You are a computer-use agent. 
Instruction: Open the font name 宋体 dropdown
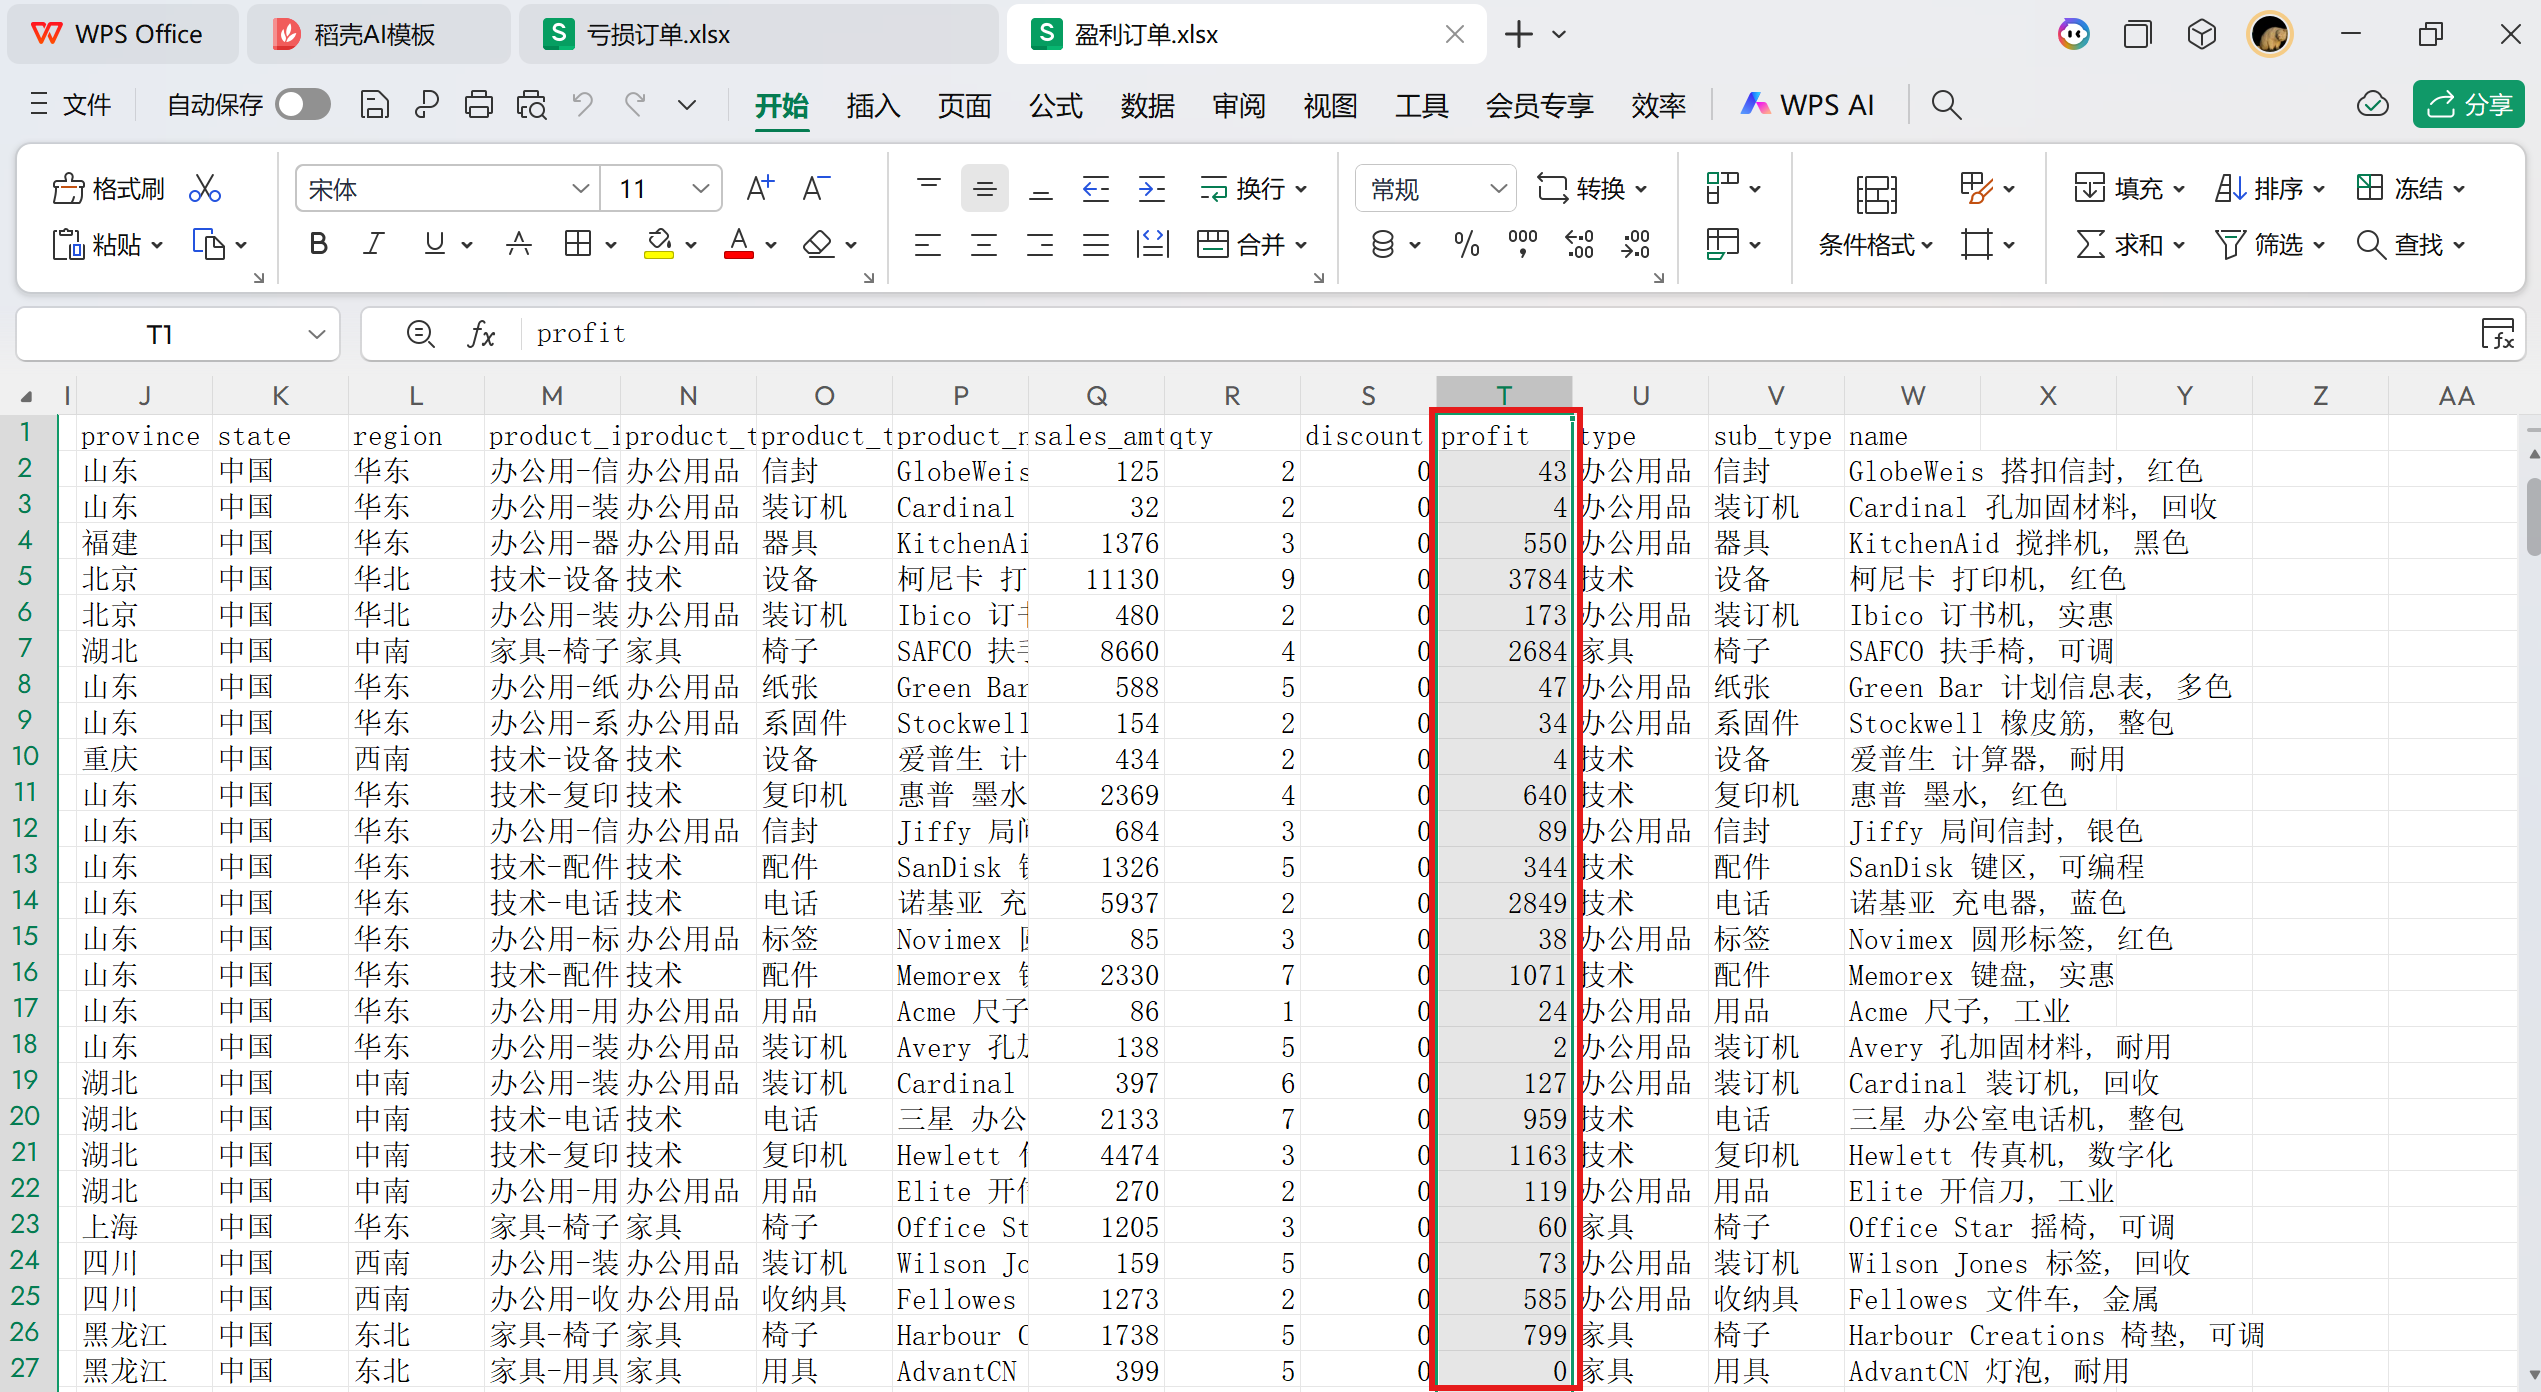(x=580, y=189)
